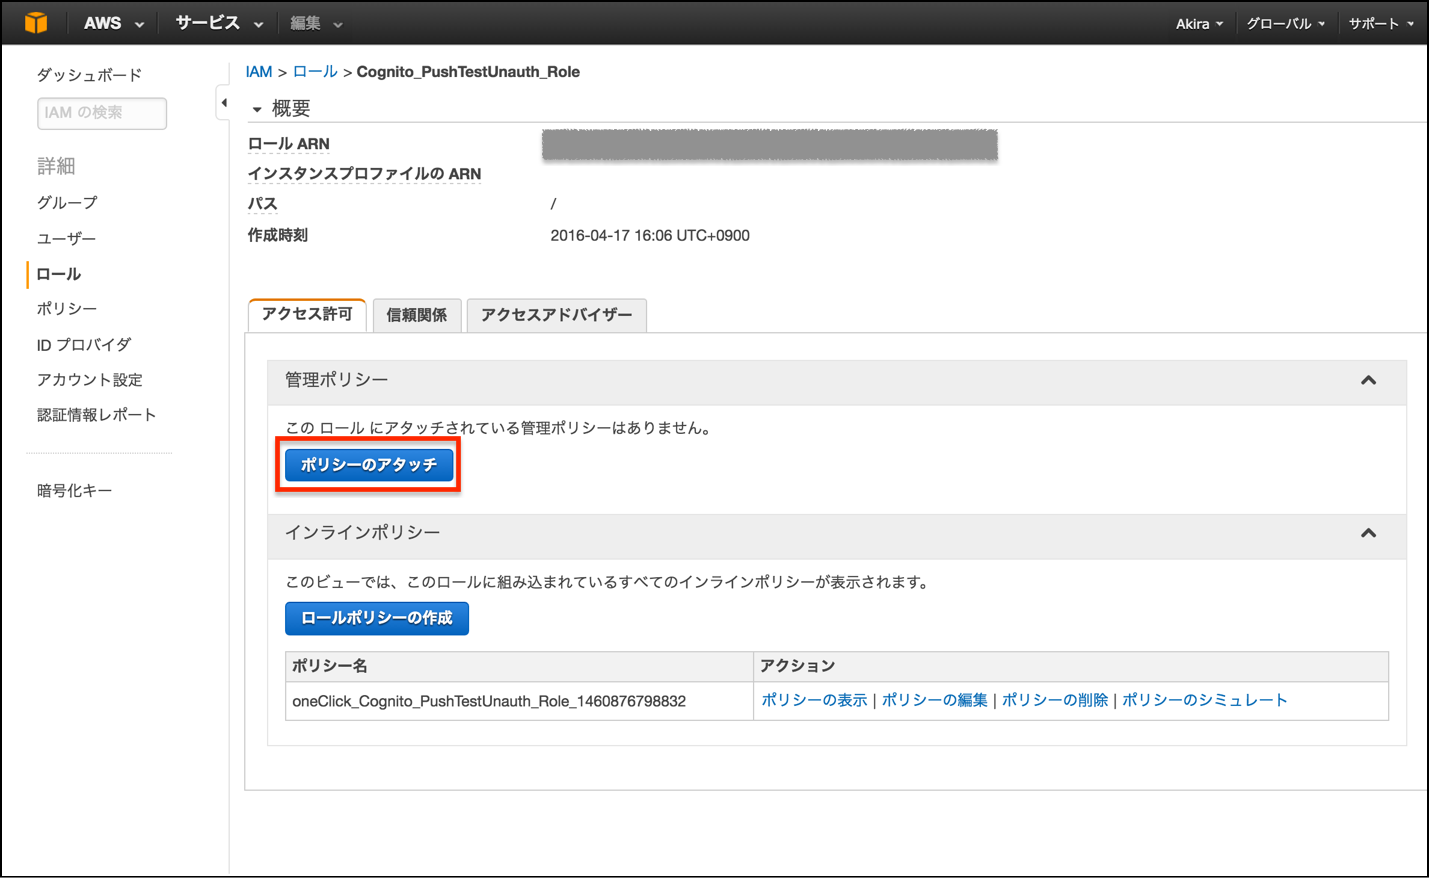Open the サポート dropdown
The width and height of the screenshot is (1429, 878).
1380,21
